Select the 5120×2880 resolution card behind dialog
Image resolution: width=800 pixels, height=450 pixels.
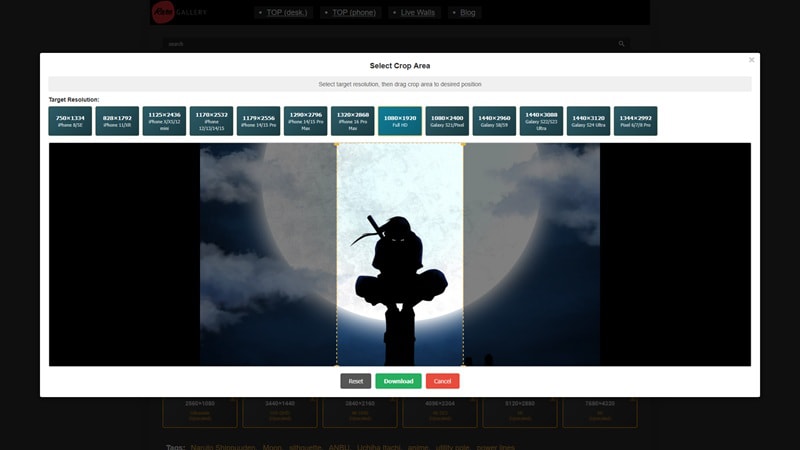click(x=520, y=411)
